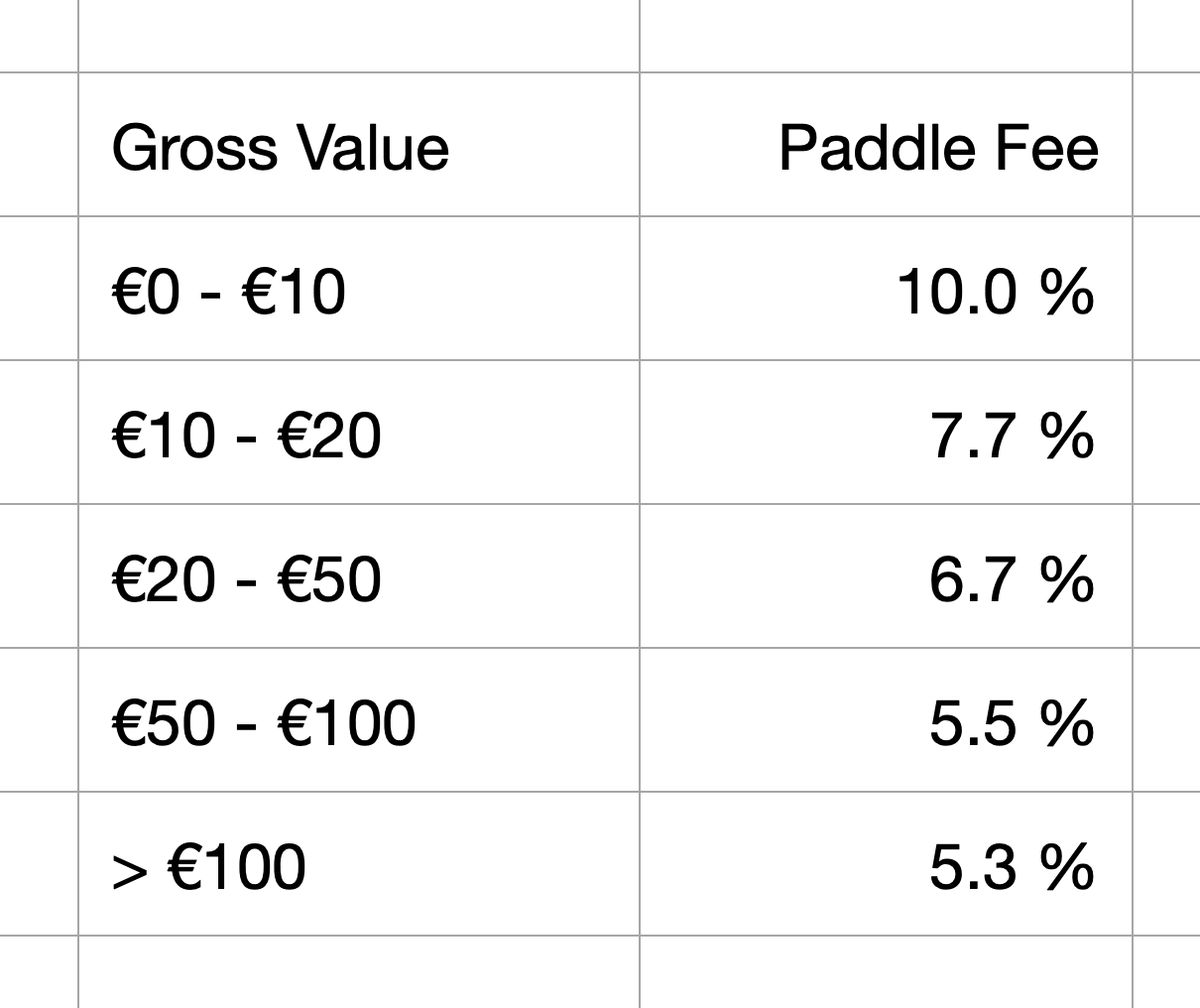Select the empty cell below 5.3 %
1200x1008 pixels.
tap(885, 972)
